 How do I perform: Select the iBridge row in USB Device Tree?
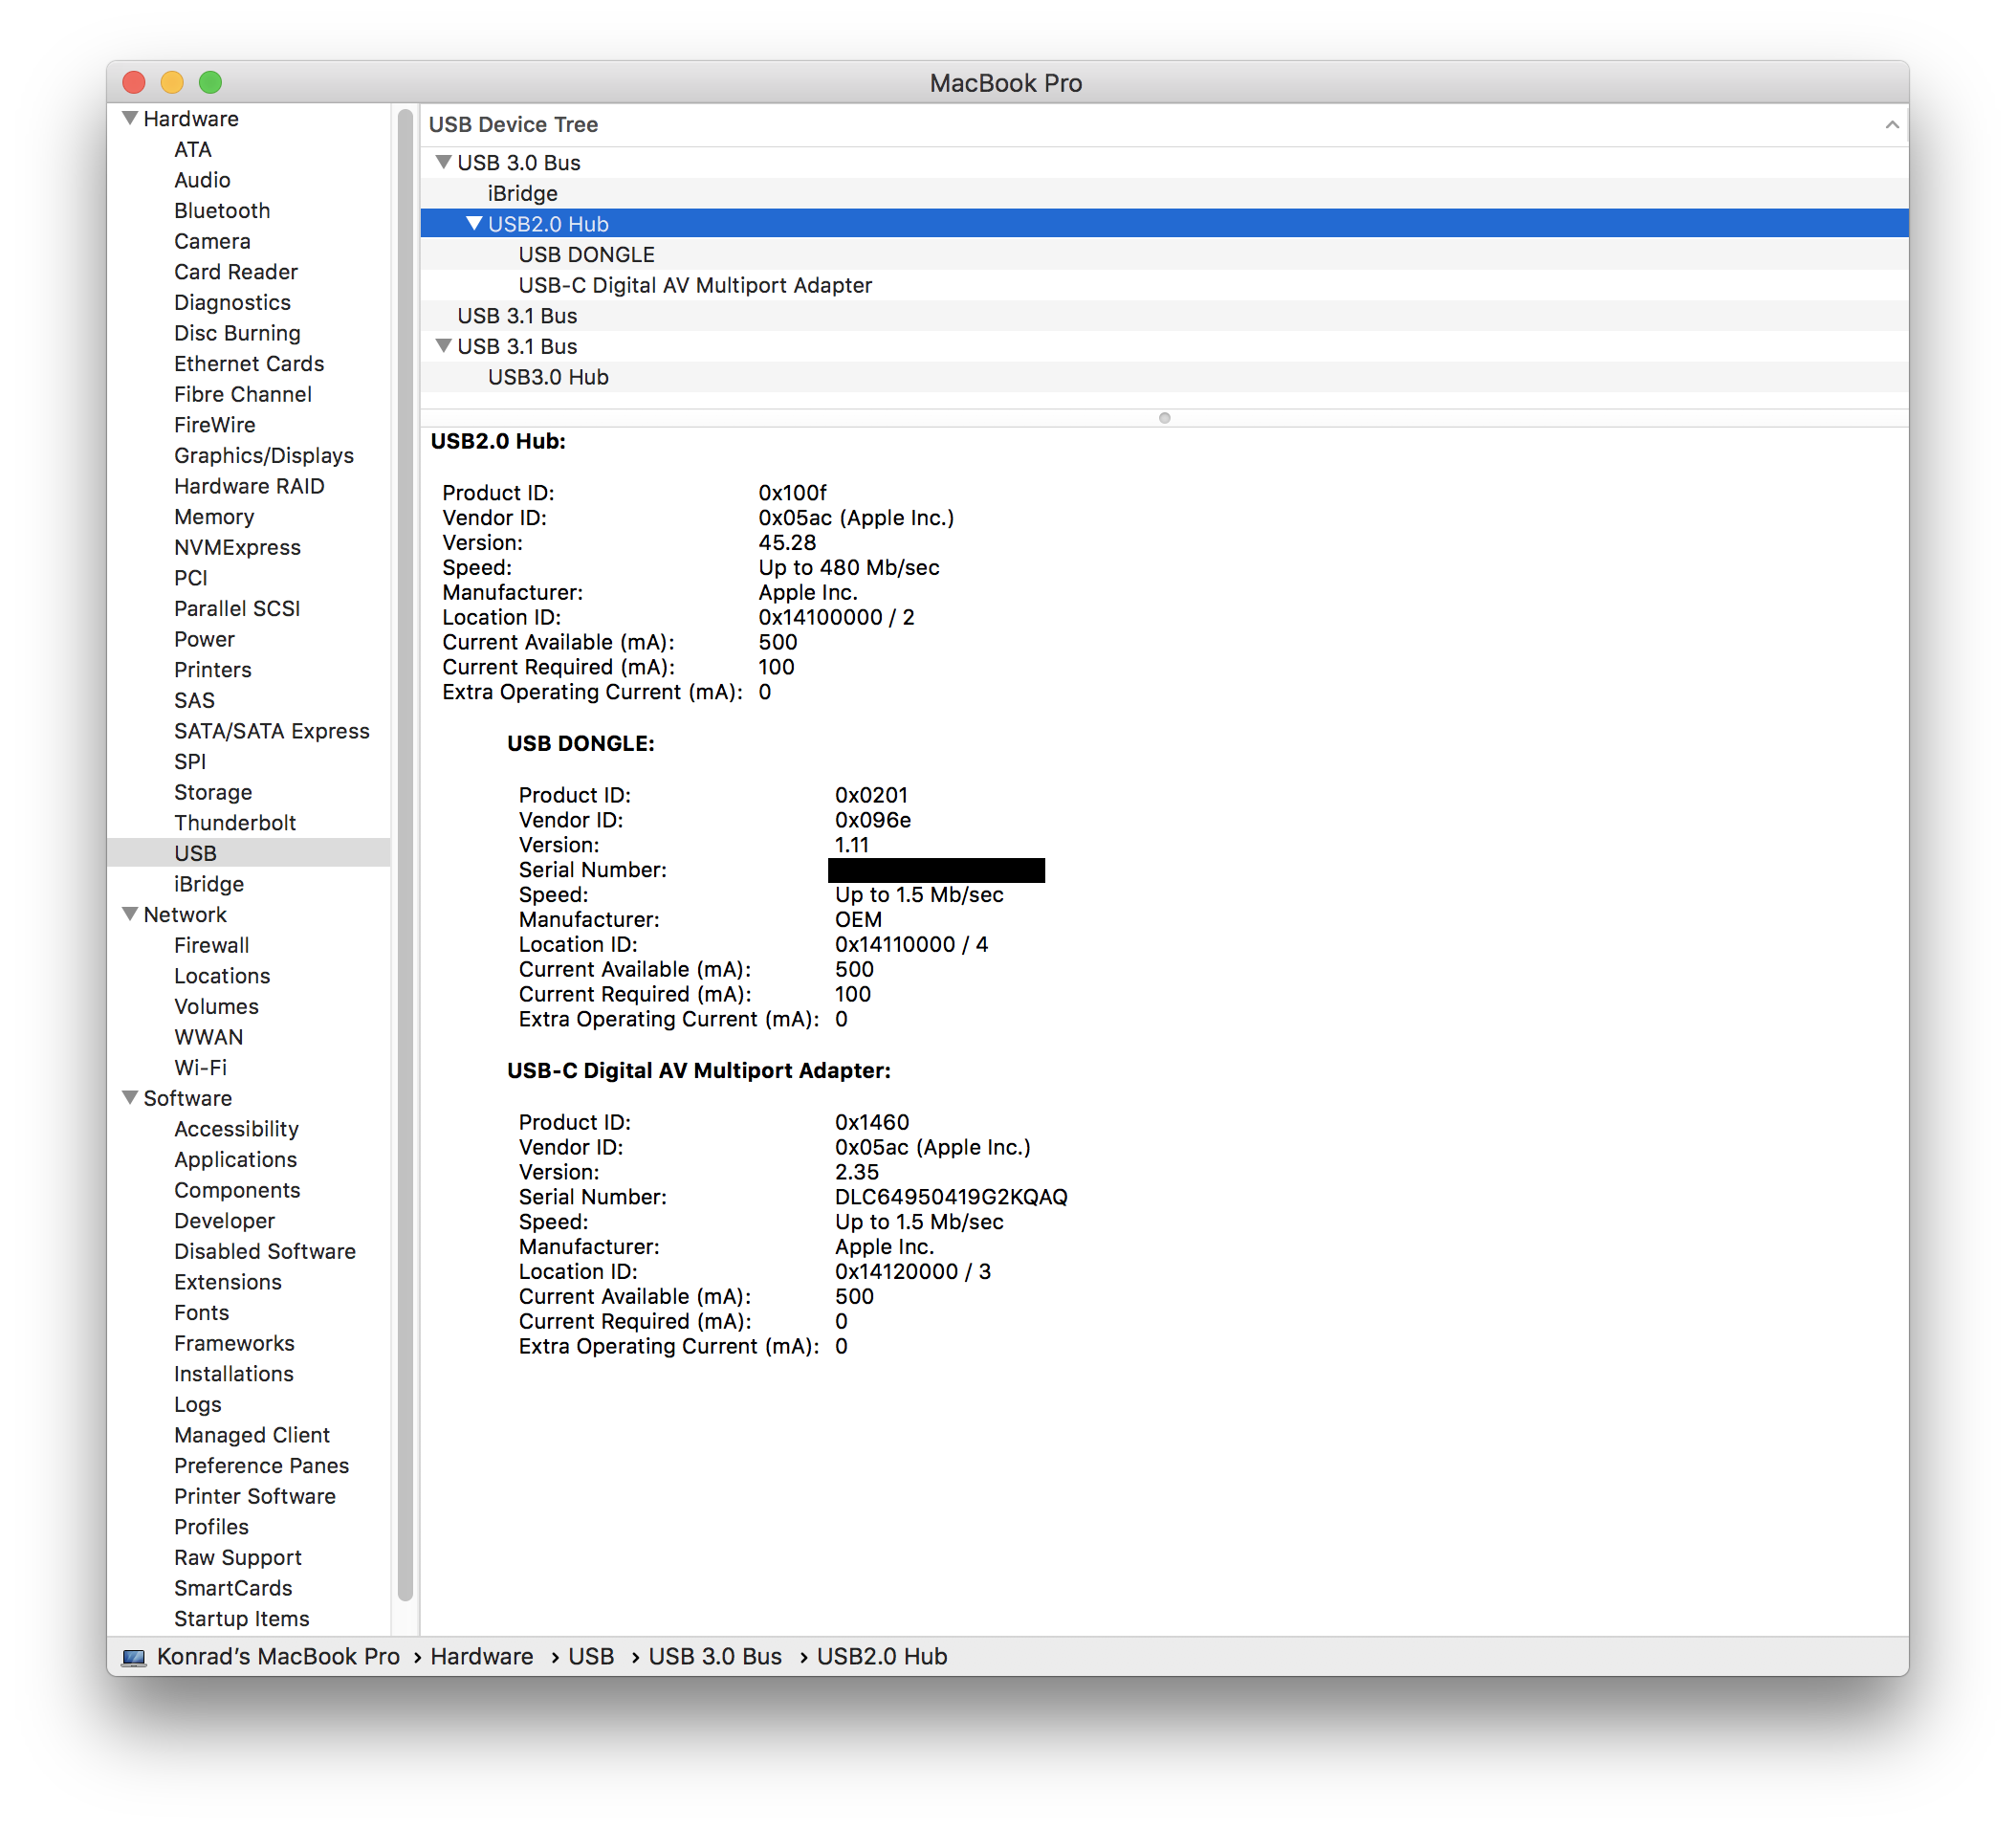point(1164,193)
